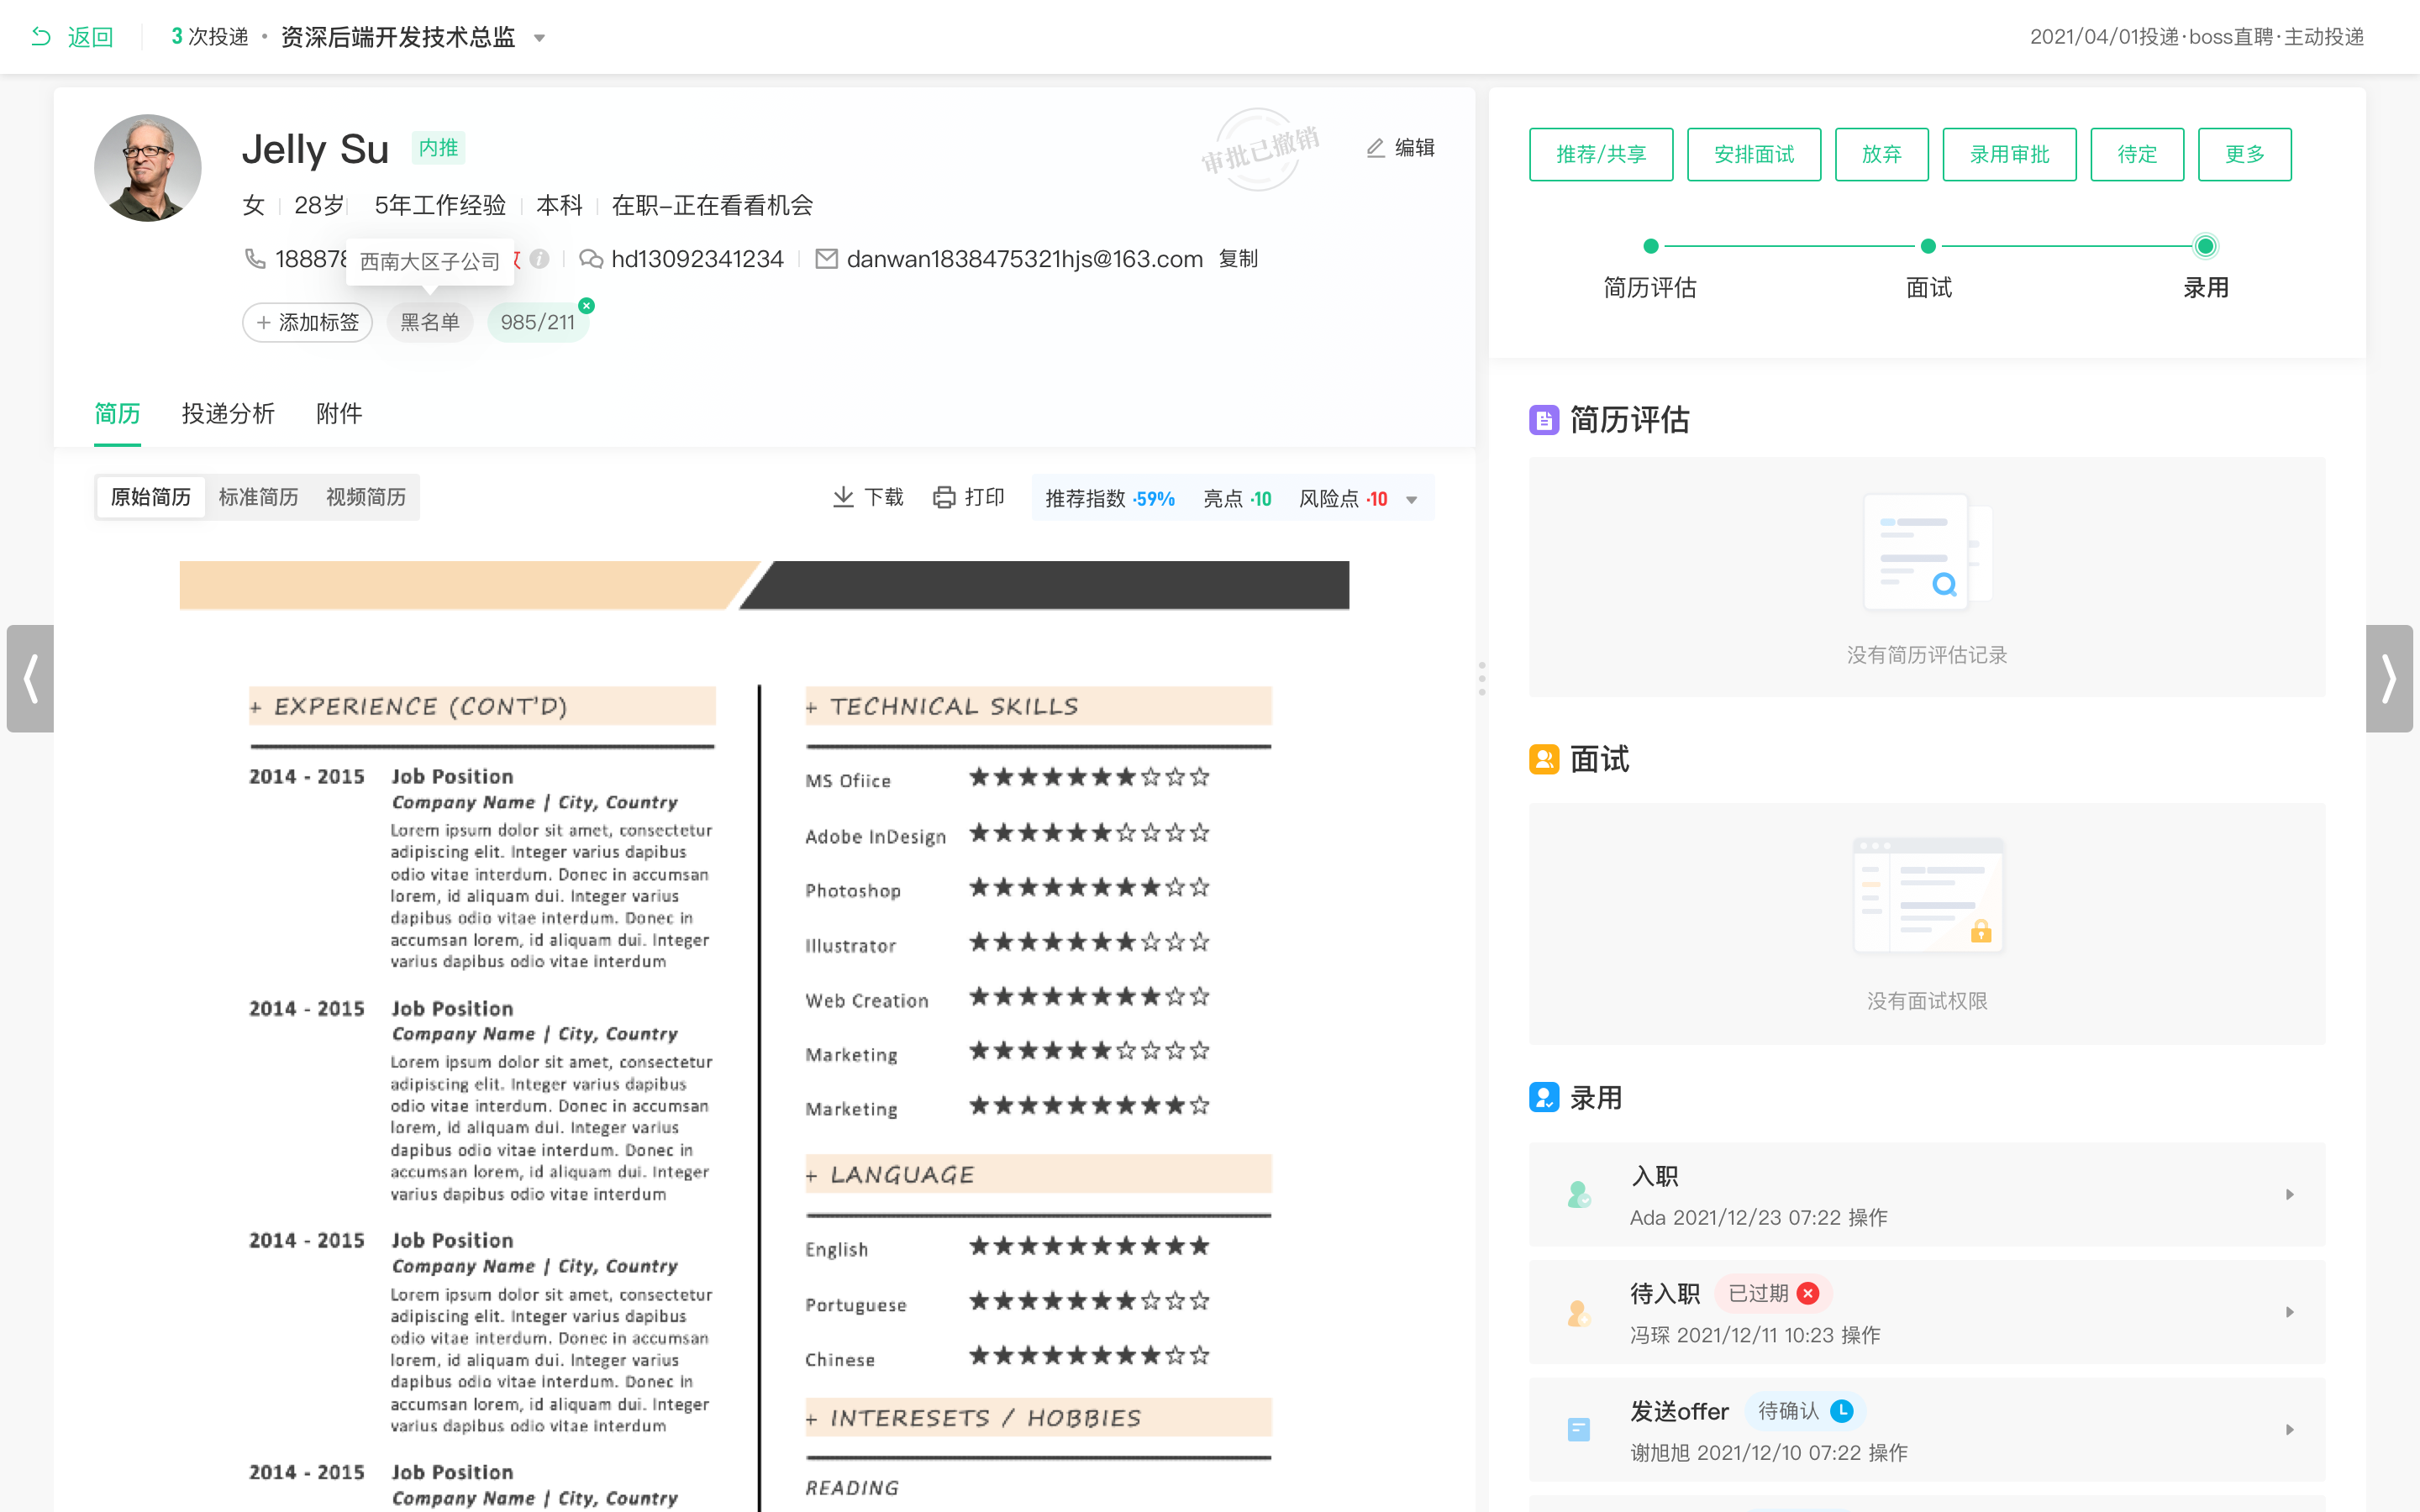The image size is (2420, 1512).
Task: Click the blue 待确认 clock icon
Action: (1842, 1411)
